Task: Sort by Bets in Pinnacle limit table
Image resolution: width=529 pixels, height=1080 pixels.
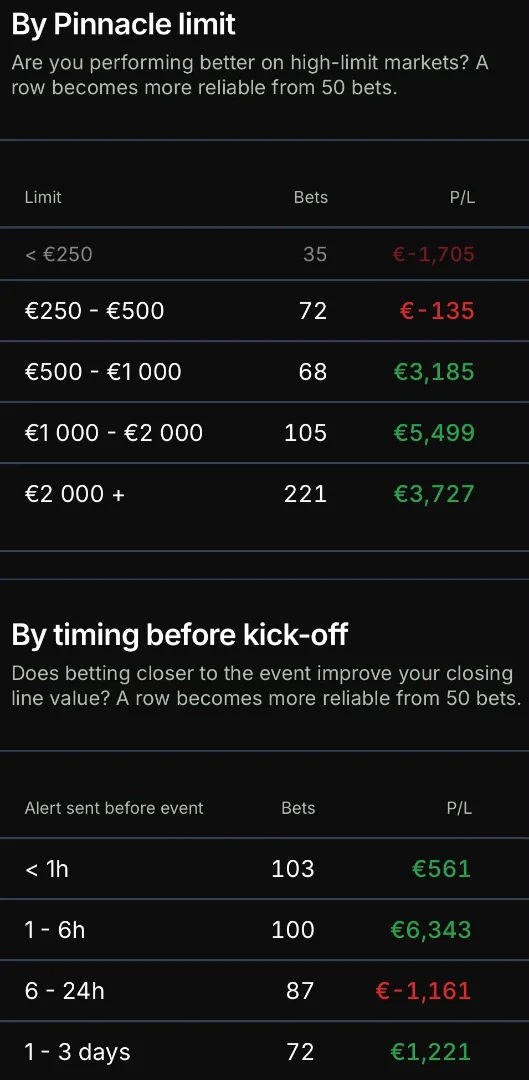Action: point(311,198)
